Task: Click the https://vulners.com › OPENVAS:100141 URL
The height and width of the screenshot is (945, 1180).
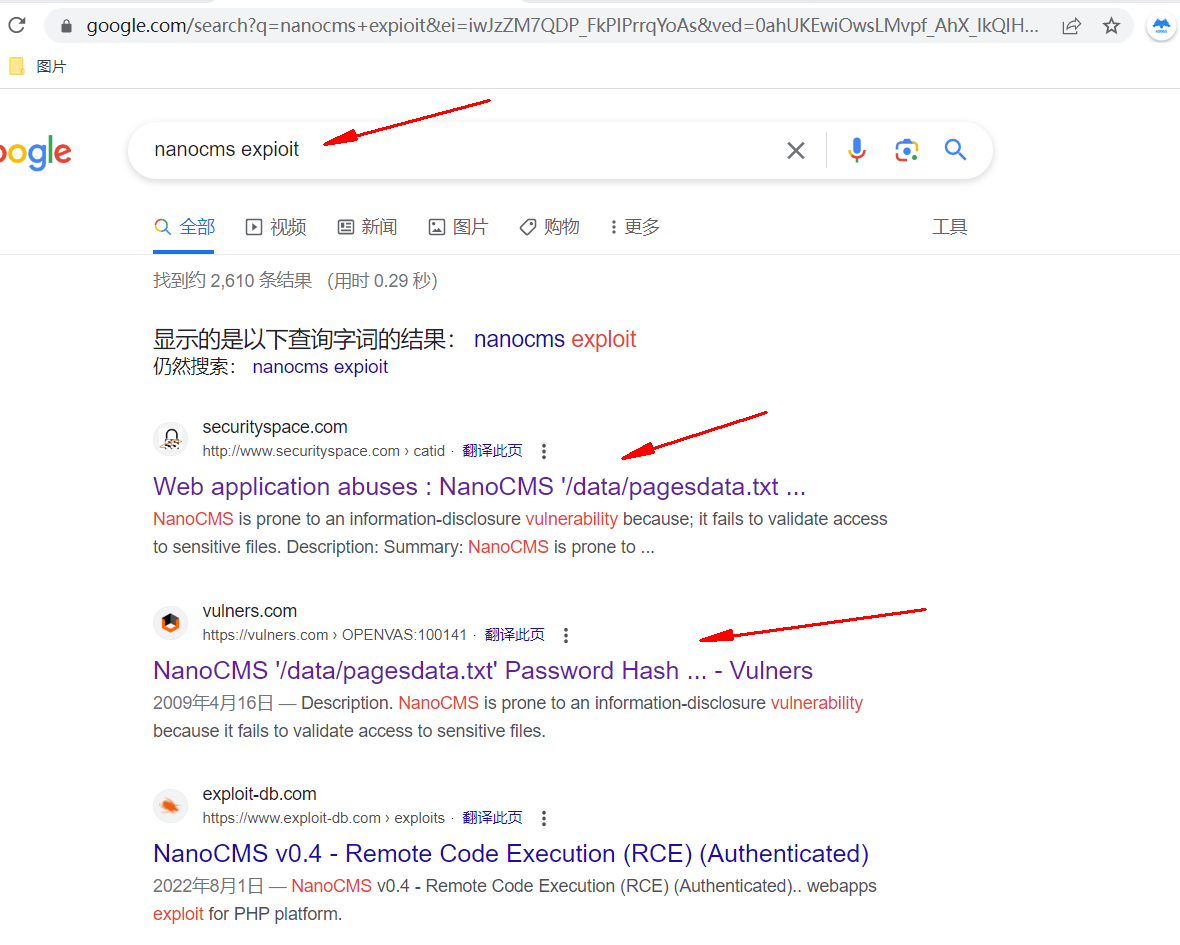Action: pos(334,635)
